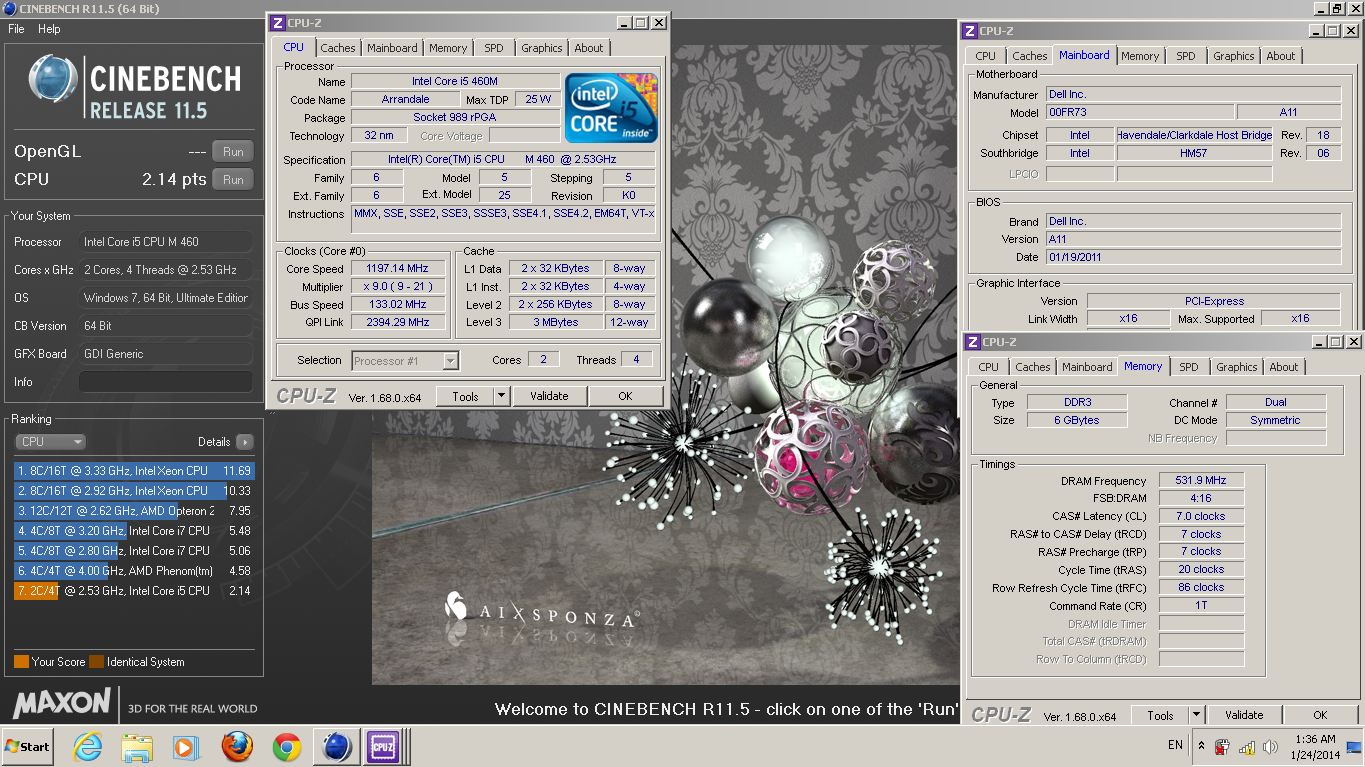
Task: Open About tab in the CPU-Z CPU window
Action: (x=589, y=48)
